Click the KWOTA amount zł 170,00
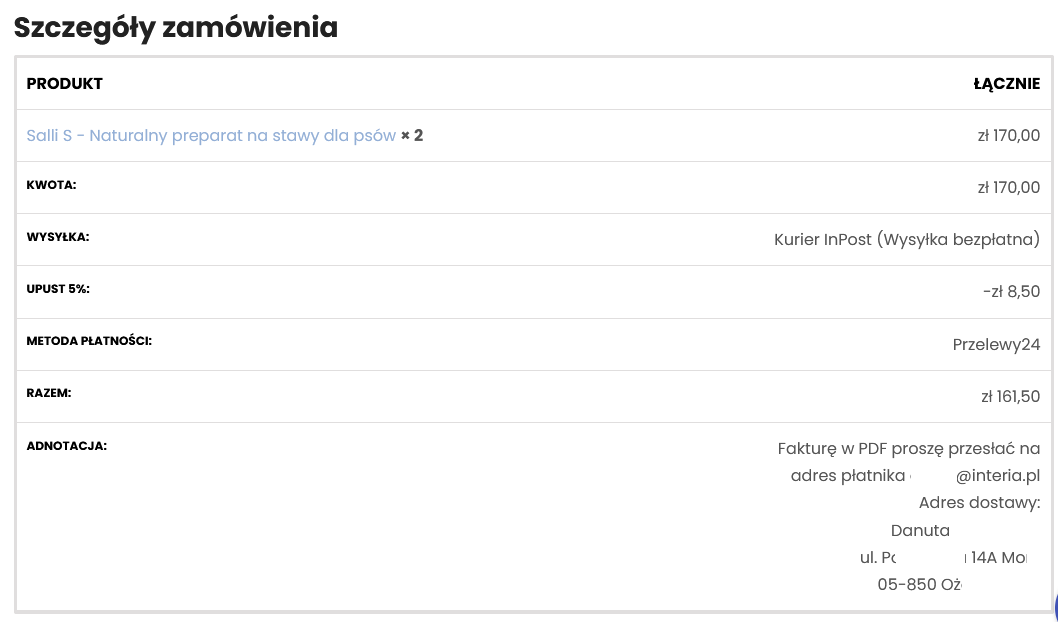Viewport: 1058px width, 622px height. point(1009,188)
